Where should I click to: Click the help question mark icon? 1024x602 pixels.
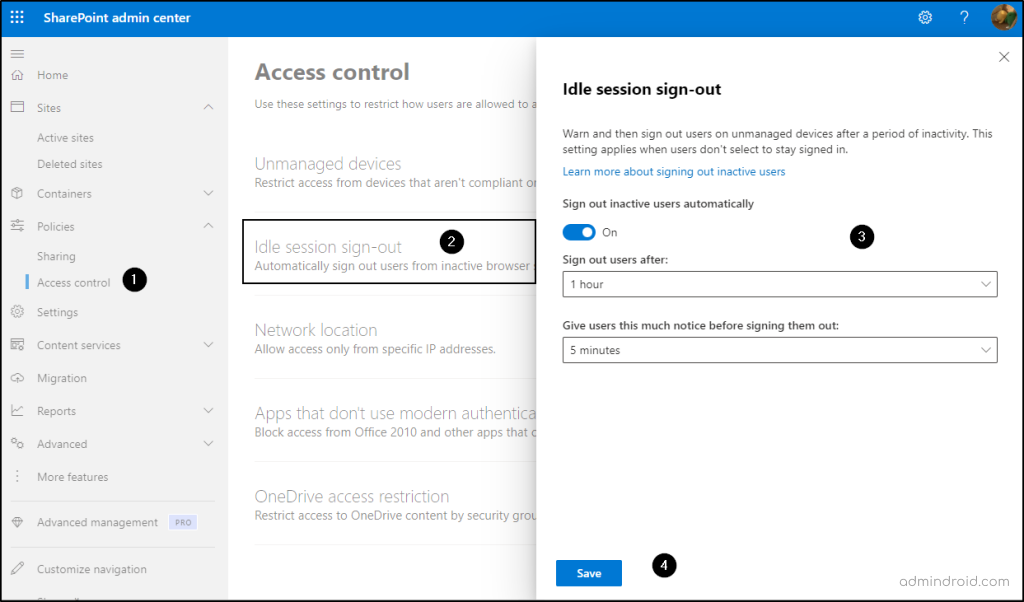point(964,17)
